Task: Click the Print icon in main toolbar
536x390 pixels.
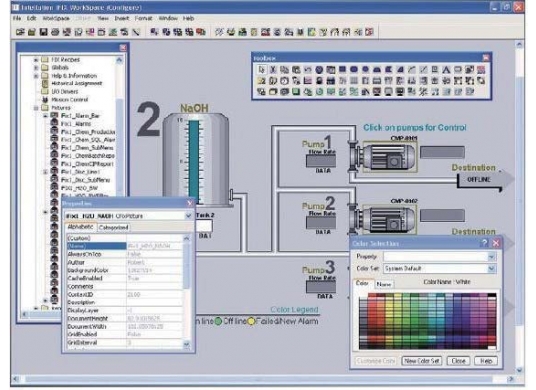Action: pyautogui.click(x=55, y=32)
